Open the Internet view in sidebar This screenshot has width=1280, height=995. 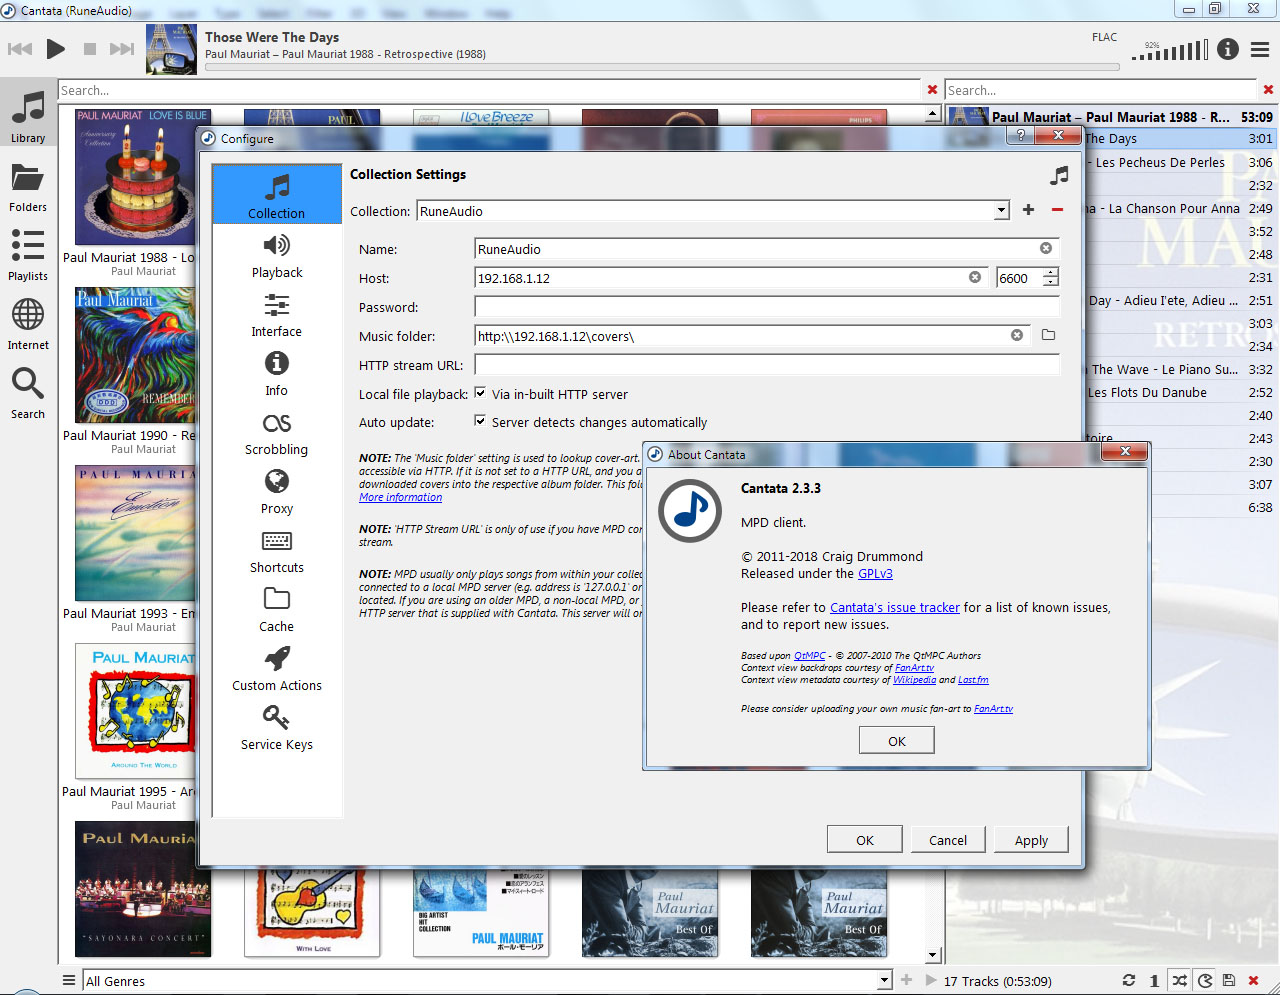(28, 325)
